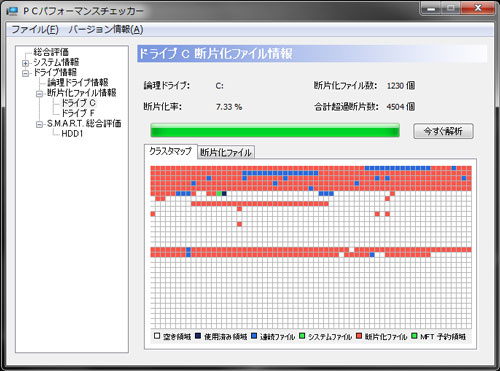This screenshot has height=371, width=500.
Task: Switch to the クラスタマップ tab
Action: click(x=171, y=151)
